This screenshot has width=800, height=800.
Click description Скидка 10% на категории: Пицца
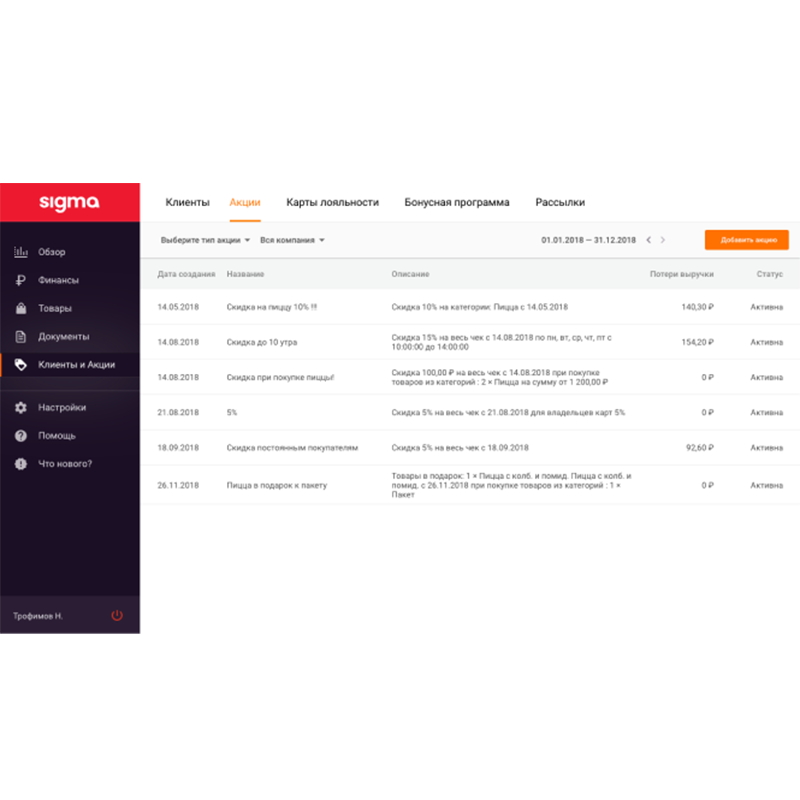[x=480, y=307]
